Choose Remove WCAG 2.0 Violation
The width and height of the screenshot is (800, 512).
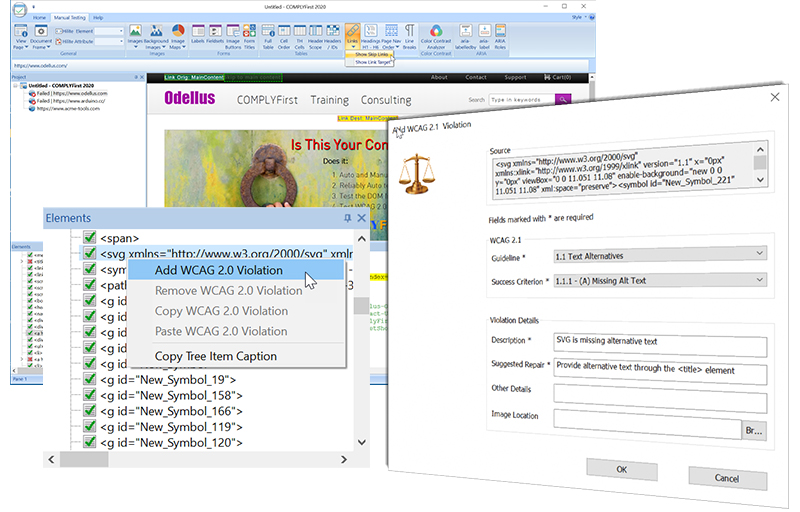229,291
